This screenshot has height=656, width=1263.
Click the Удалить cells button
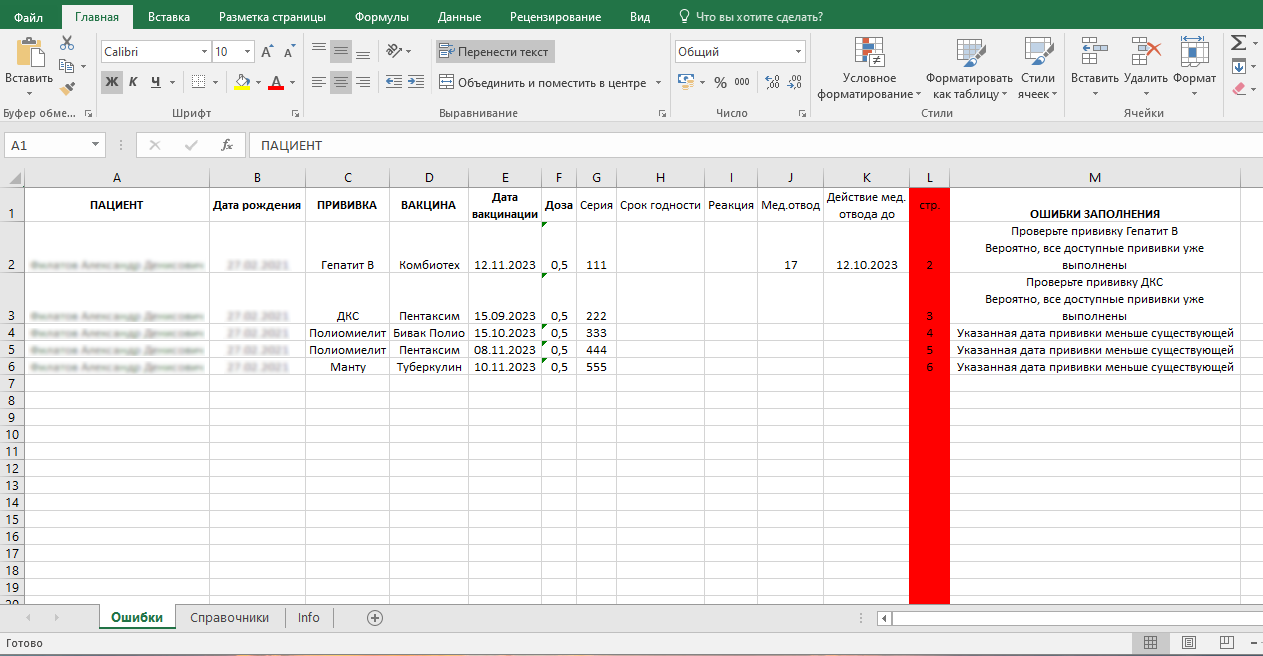pos(1145,68)
